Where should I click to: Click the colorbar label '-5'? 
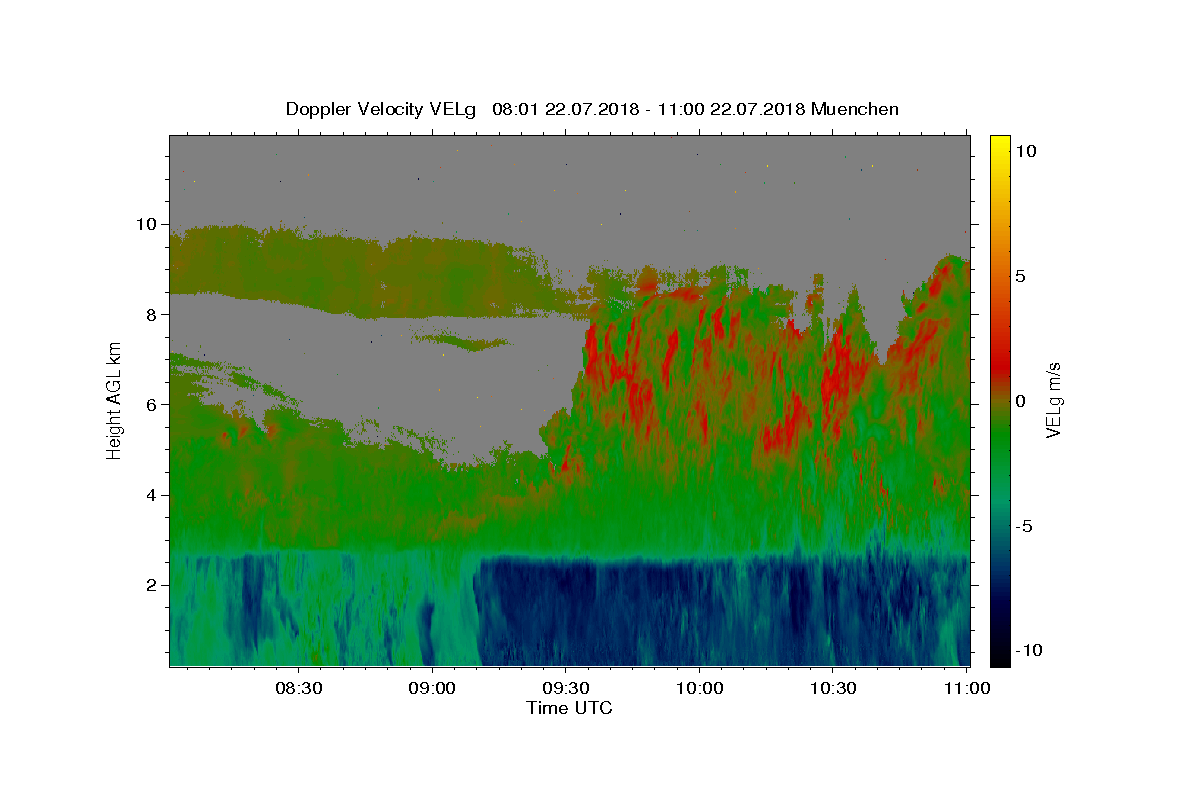coord(1026,526)
